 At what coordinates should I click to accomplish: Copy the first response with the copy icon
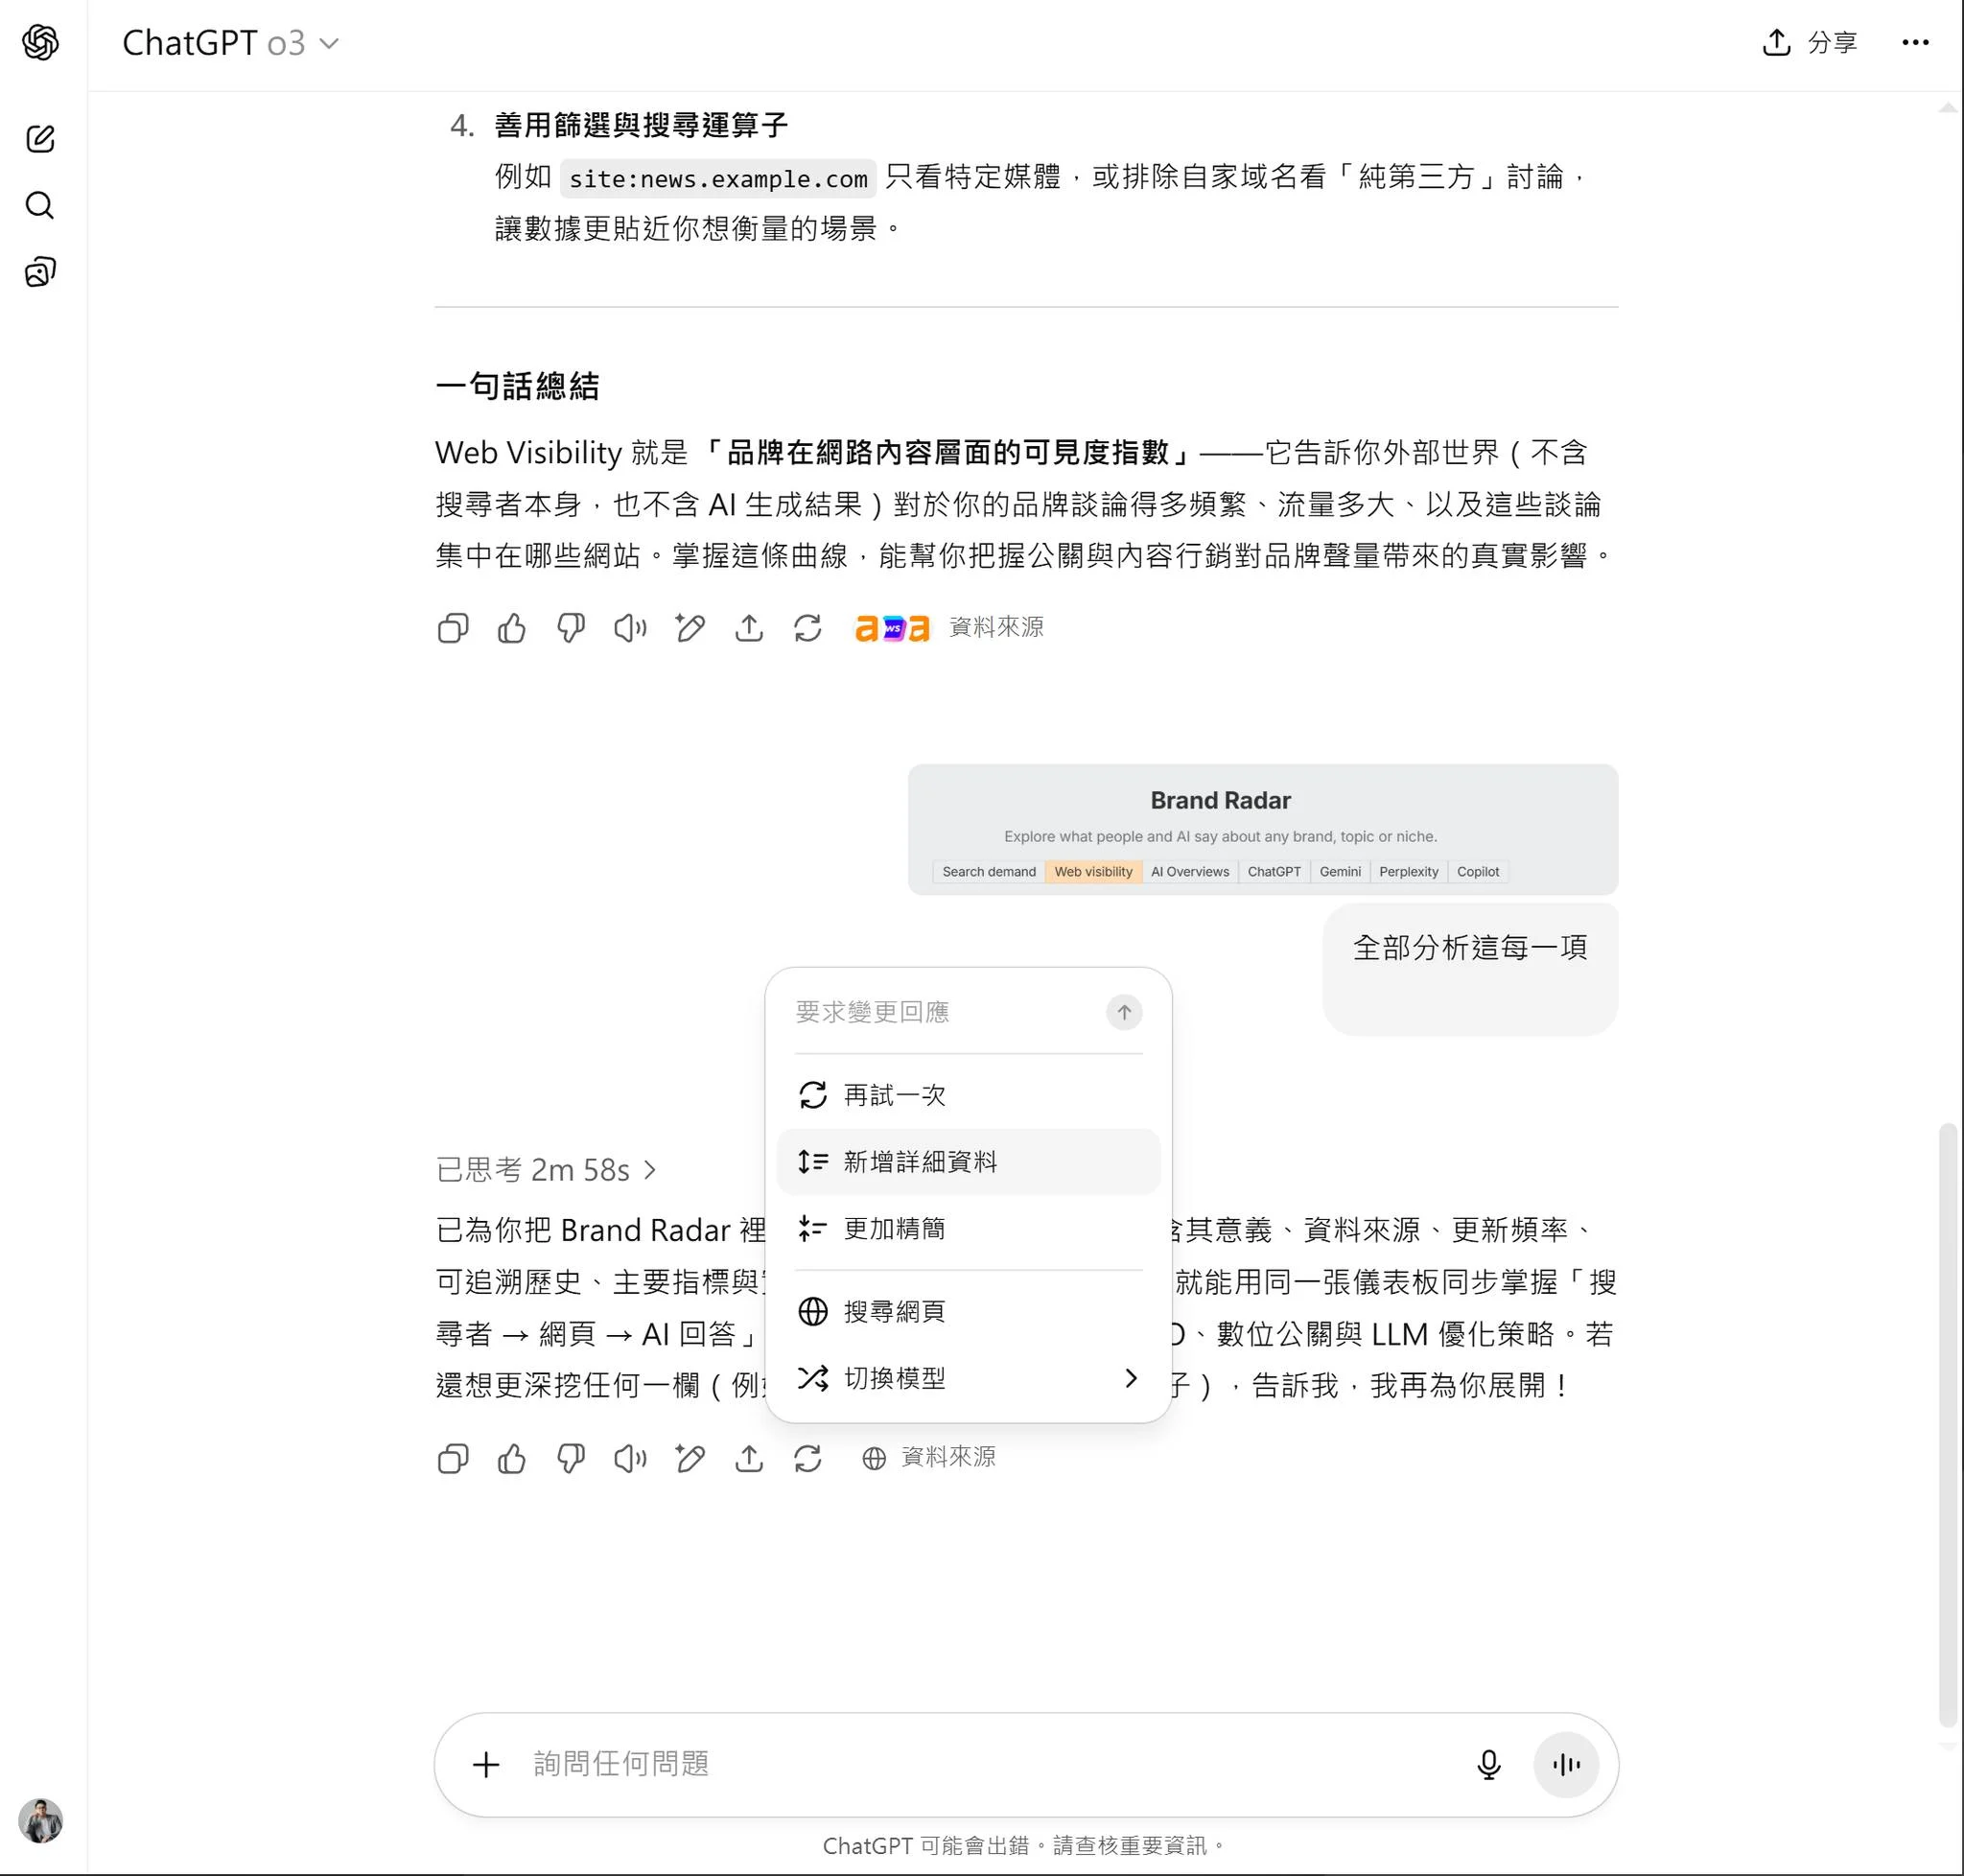point(453,628)
